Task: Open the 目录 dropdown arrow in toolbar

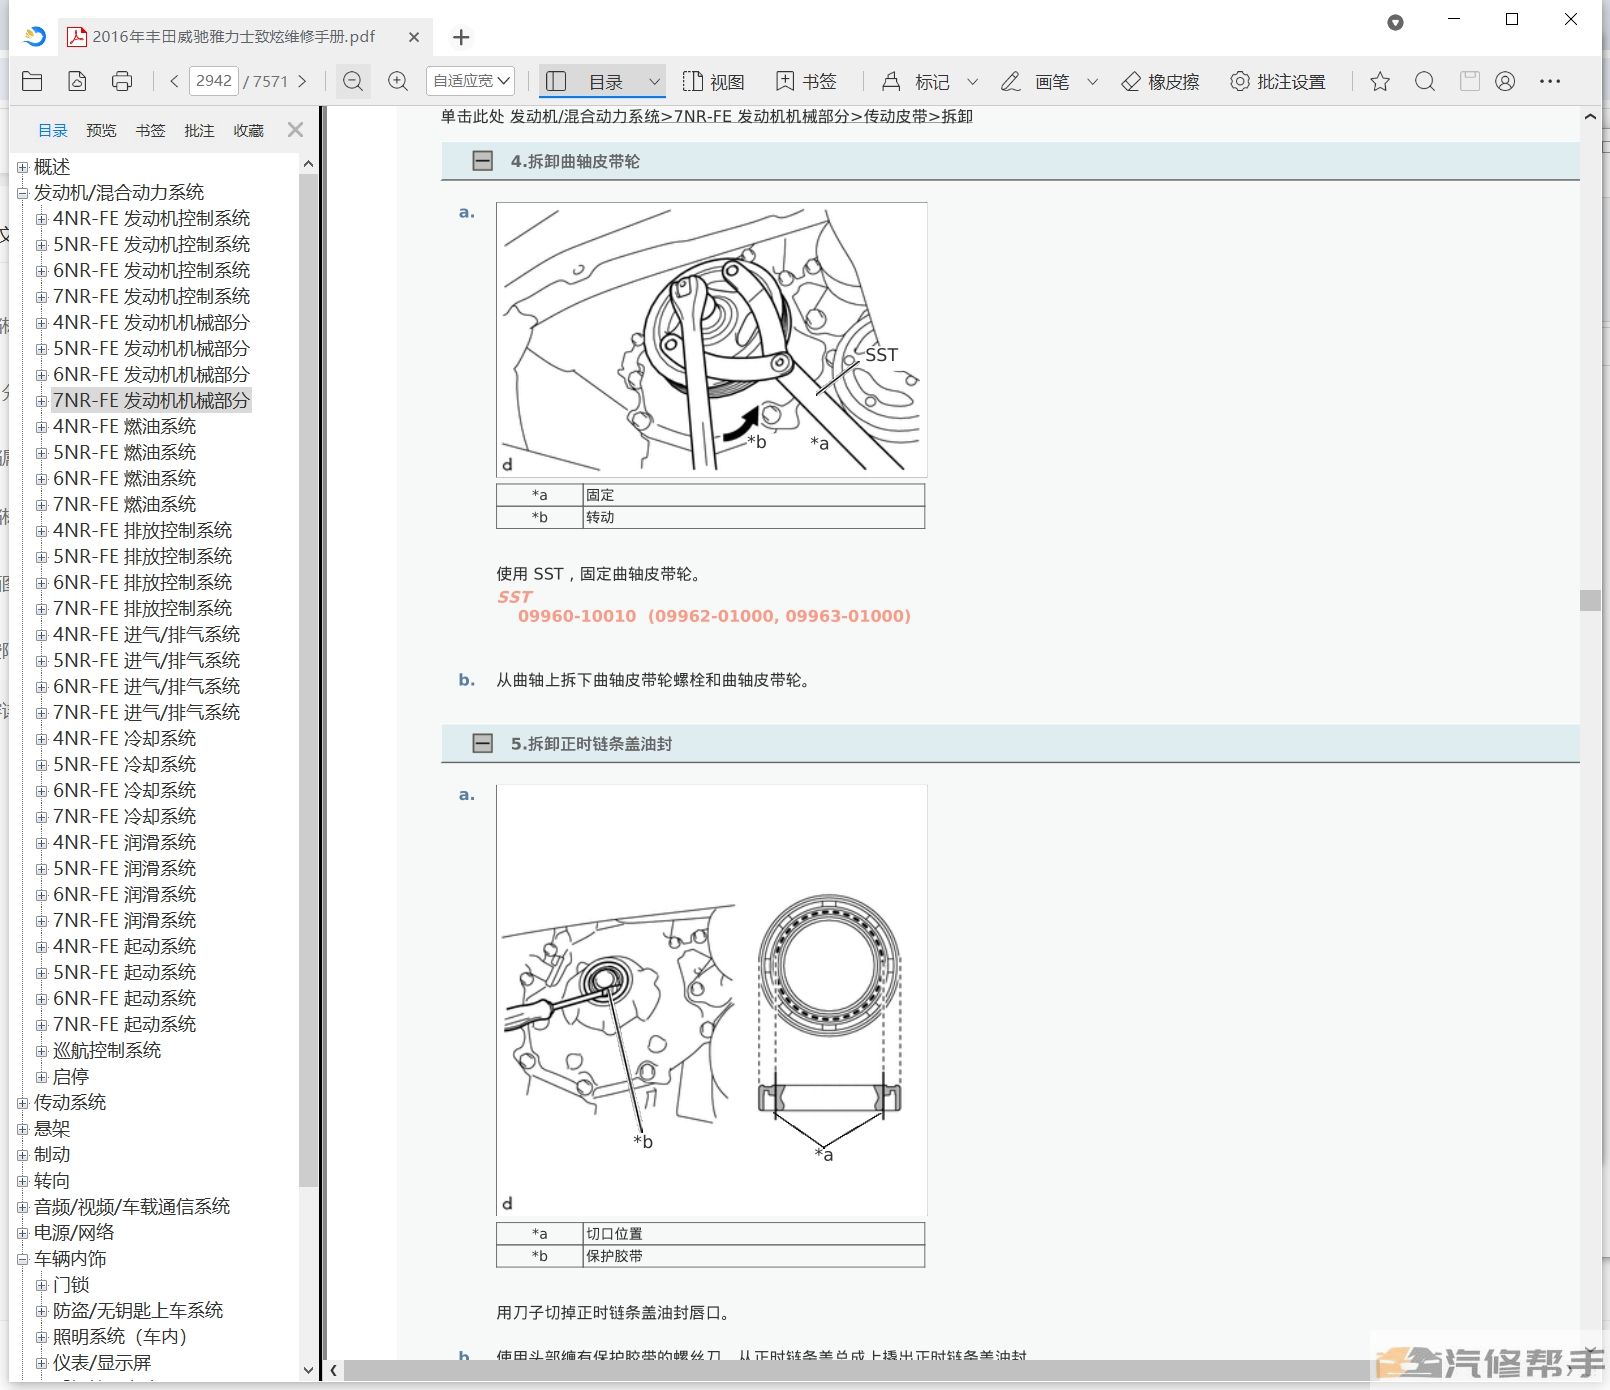Action: [654, 82]
